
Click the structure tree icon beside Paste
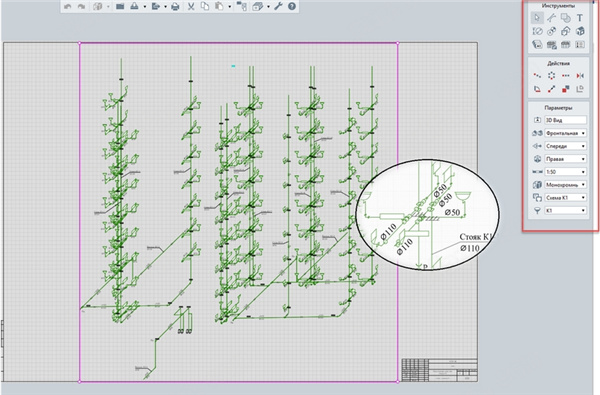(x=242, y=7)
